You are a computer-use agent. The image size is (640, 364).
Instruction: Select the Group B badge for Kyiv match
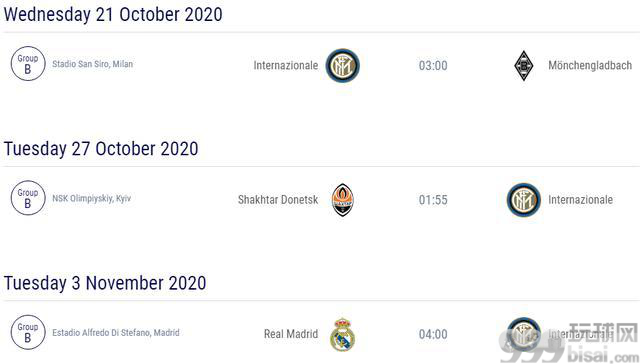28,198
